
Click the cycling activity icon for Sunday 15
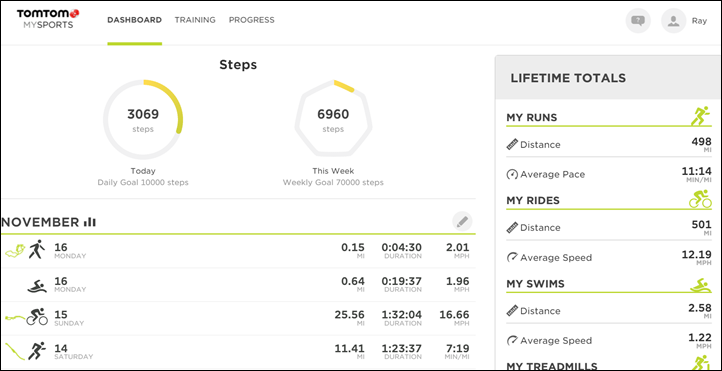[x=37, y=317]
